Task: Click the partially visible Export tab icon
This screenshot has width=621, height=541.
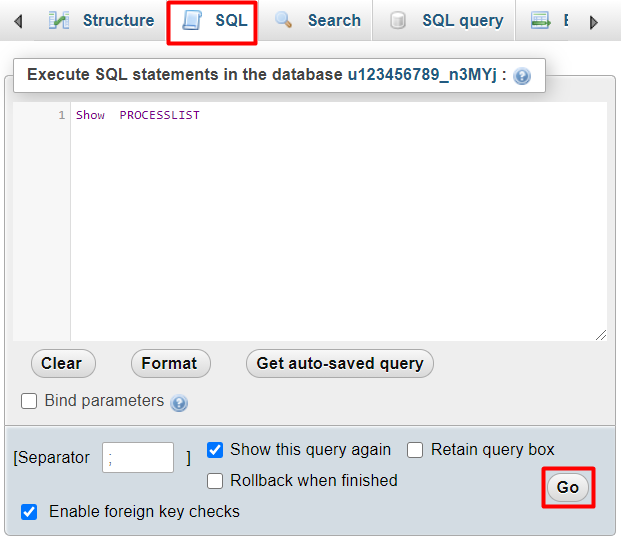Action: 541,21
